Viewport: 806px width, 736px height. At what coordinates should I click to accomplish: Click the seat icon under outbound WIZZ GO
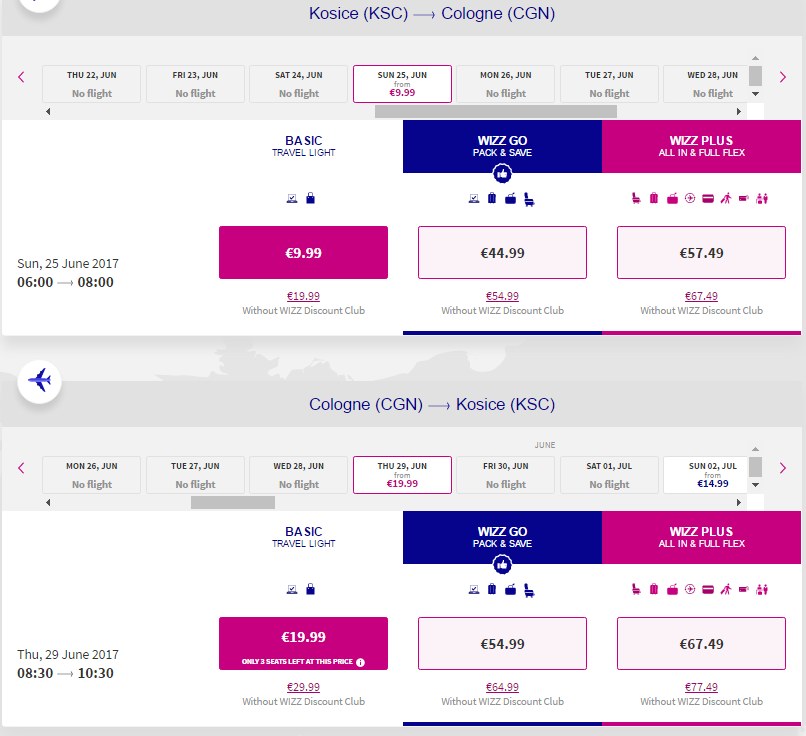point(529,199)
